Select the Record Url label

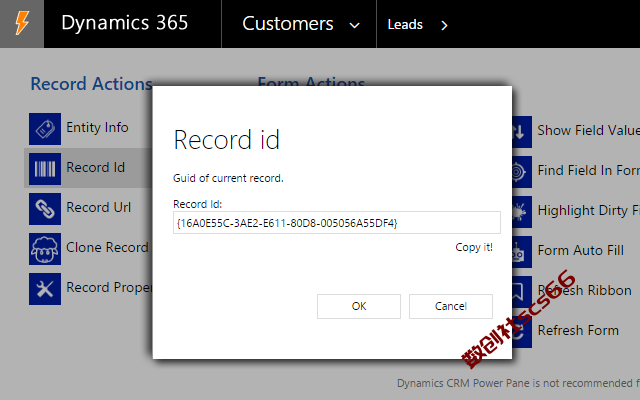pos(98,207)
